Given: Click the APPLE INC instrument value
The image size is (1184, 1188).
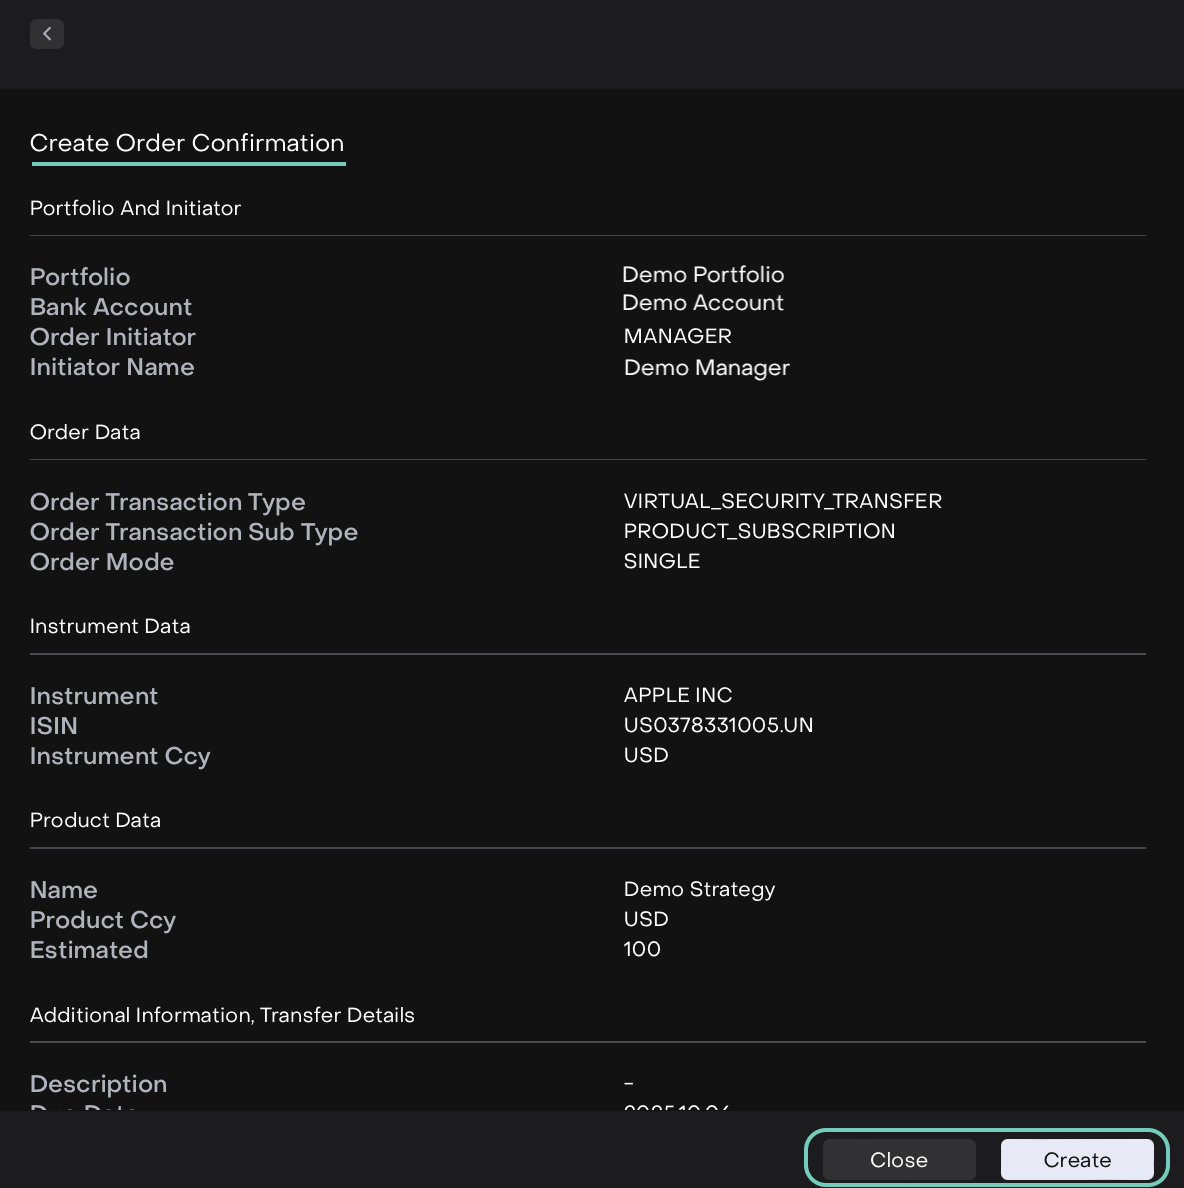Looking at the screenshot, I should click(x=677, y=695).
